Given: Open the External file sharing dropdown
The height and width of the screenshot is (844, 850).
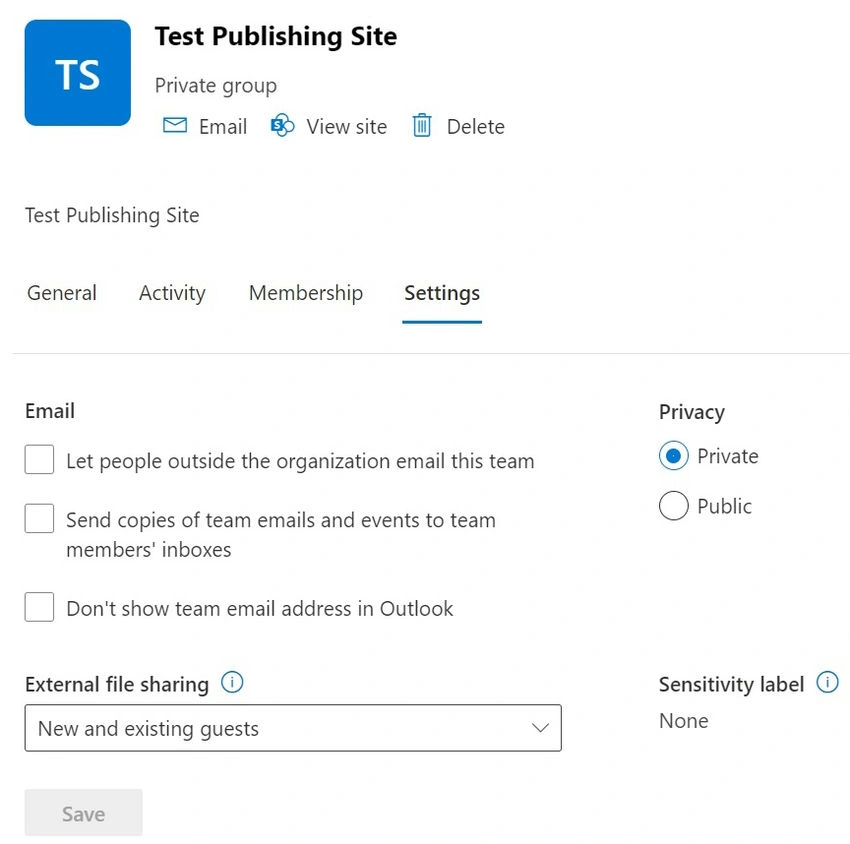Looking at the screenshot, I should 293,728.
